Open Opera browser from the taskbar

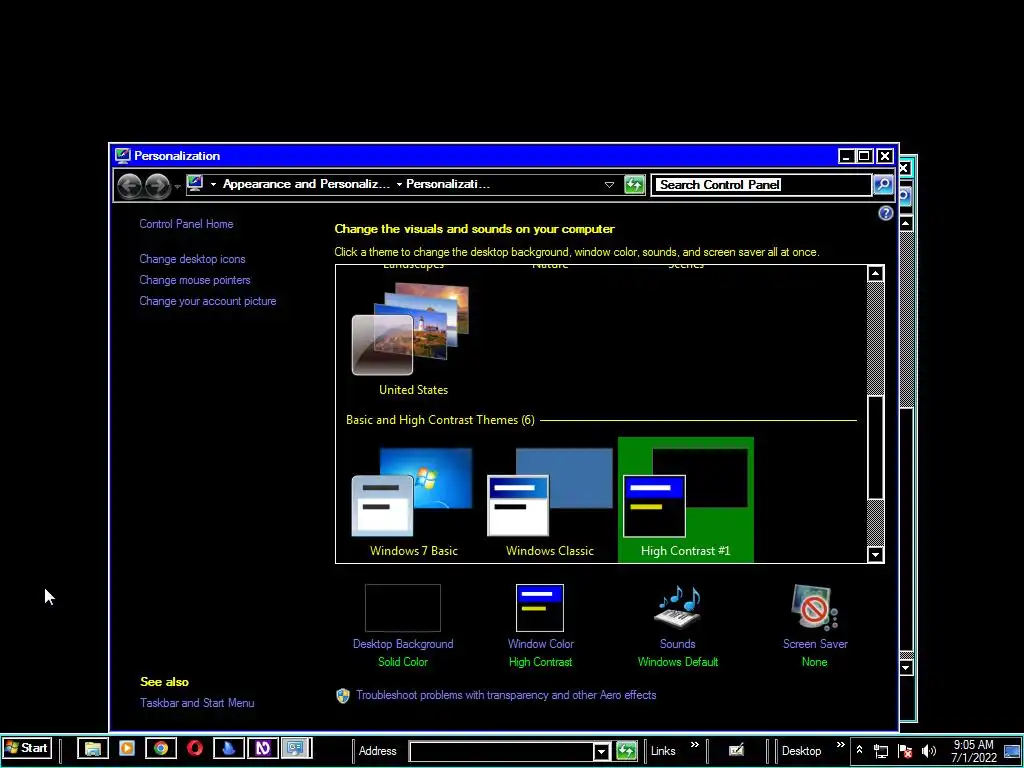[195, 748]
